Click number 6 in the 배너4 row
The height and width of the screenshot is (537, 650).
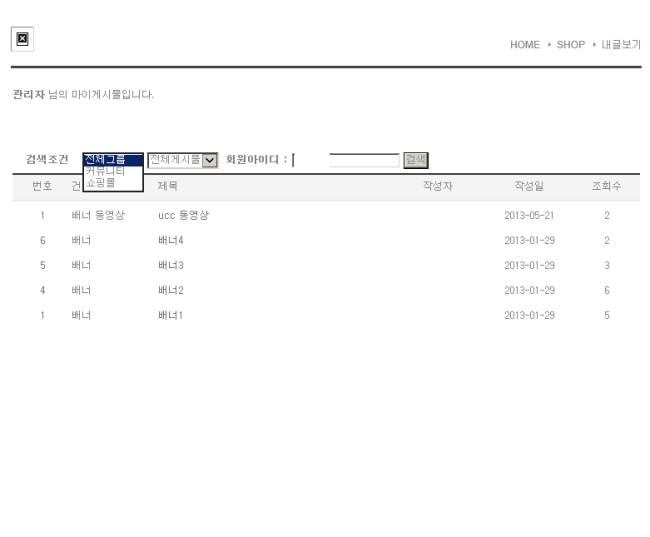point(43,241)
